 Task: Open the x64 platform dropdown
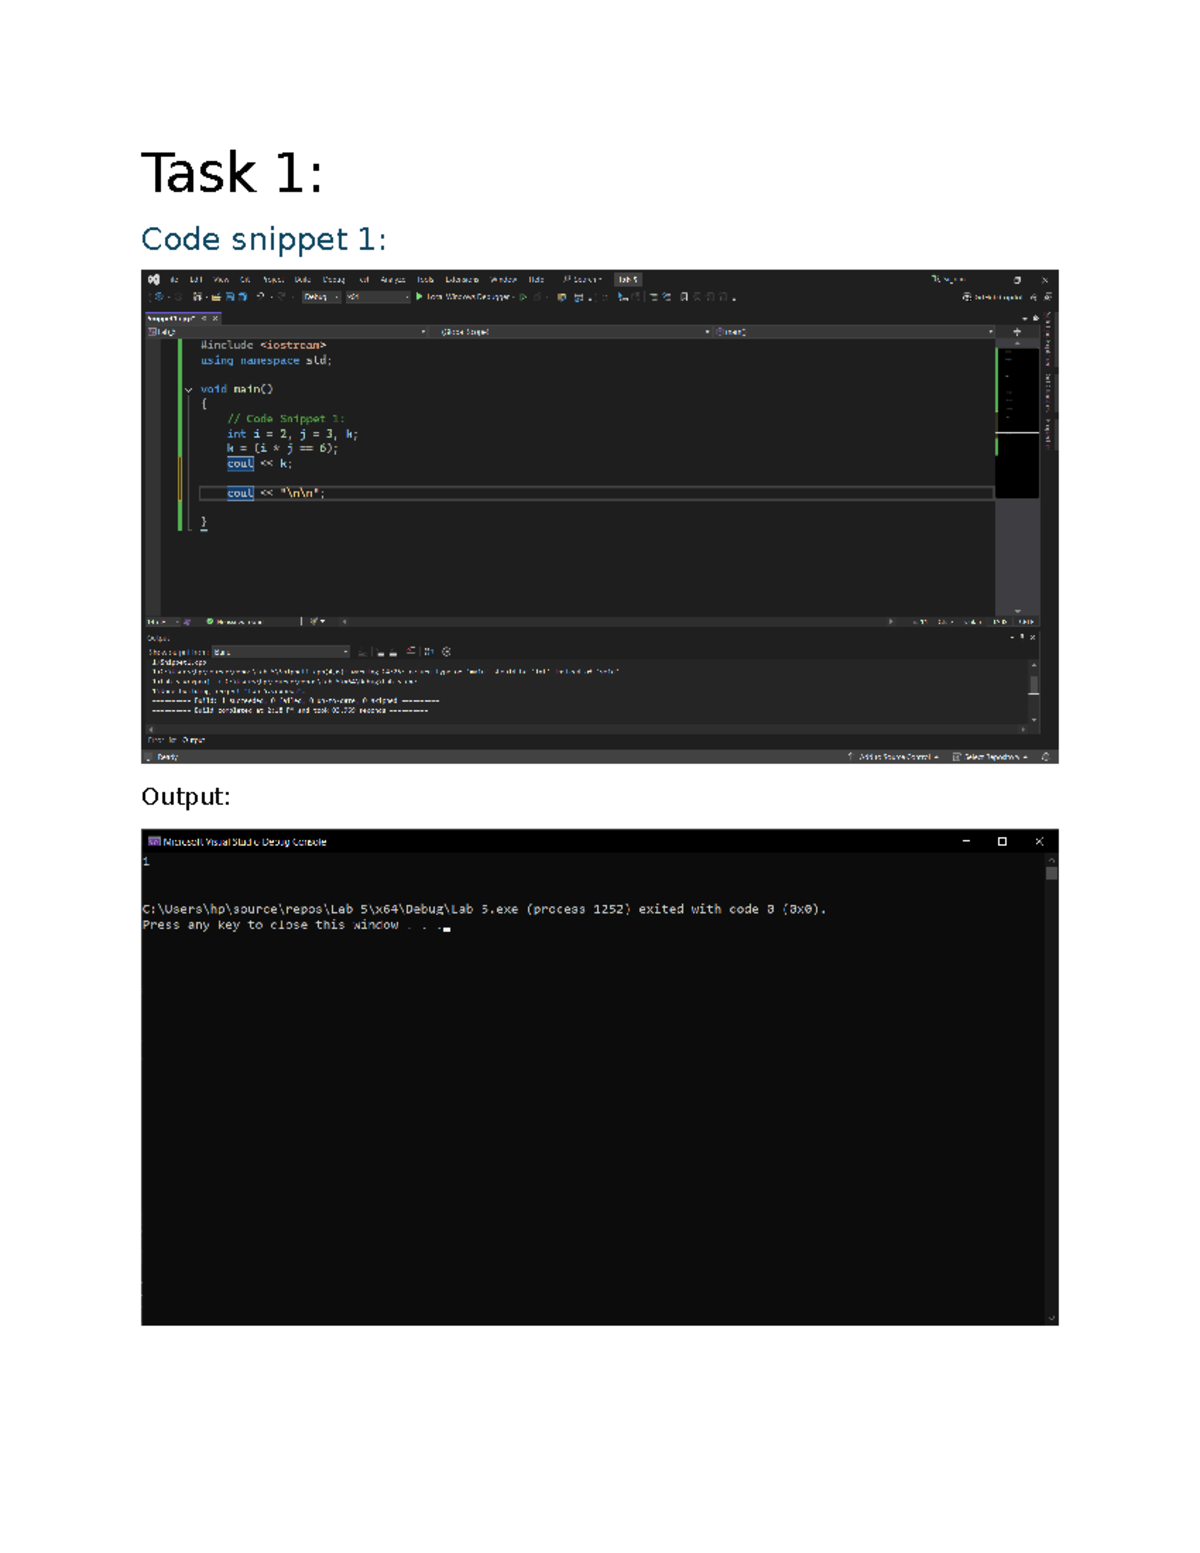(x=377, y=297)
